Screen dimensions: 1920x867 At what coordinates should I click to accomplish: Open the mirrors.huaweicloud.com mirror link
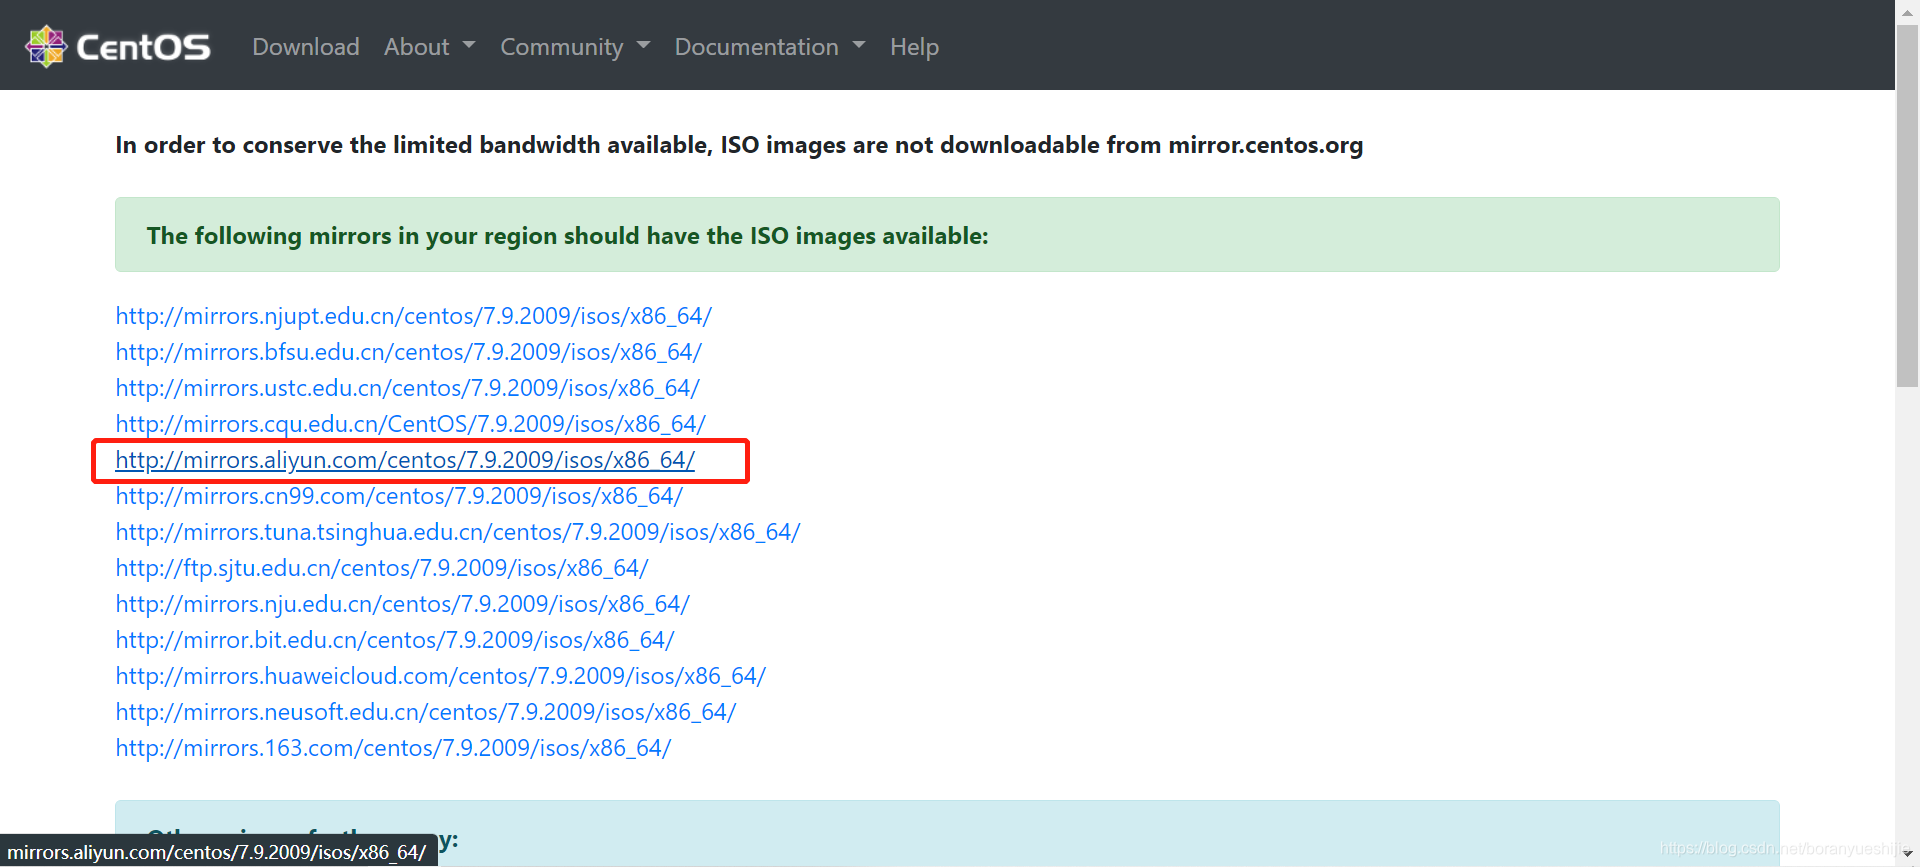tap(440, 676)
